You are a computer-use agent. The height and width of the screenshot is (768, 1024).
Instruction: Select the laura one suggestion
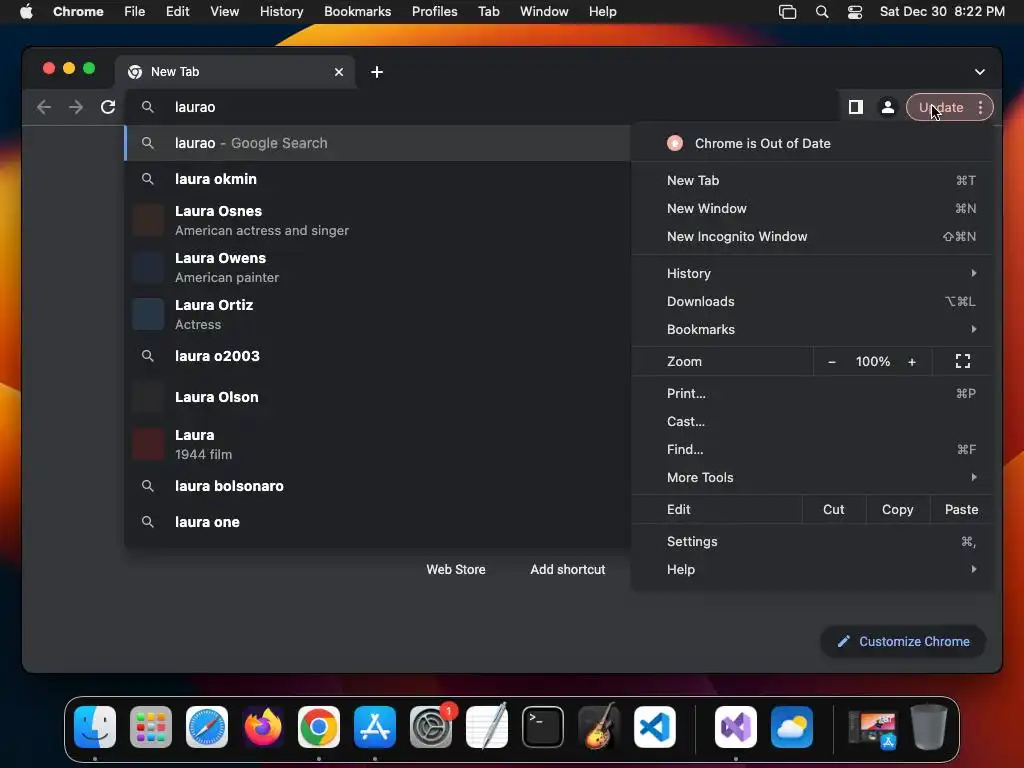(377, 522)
